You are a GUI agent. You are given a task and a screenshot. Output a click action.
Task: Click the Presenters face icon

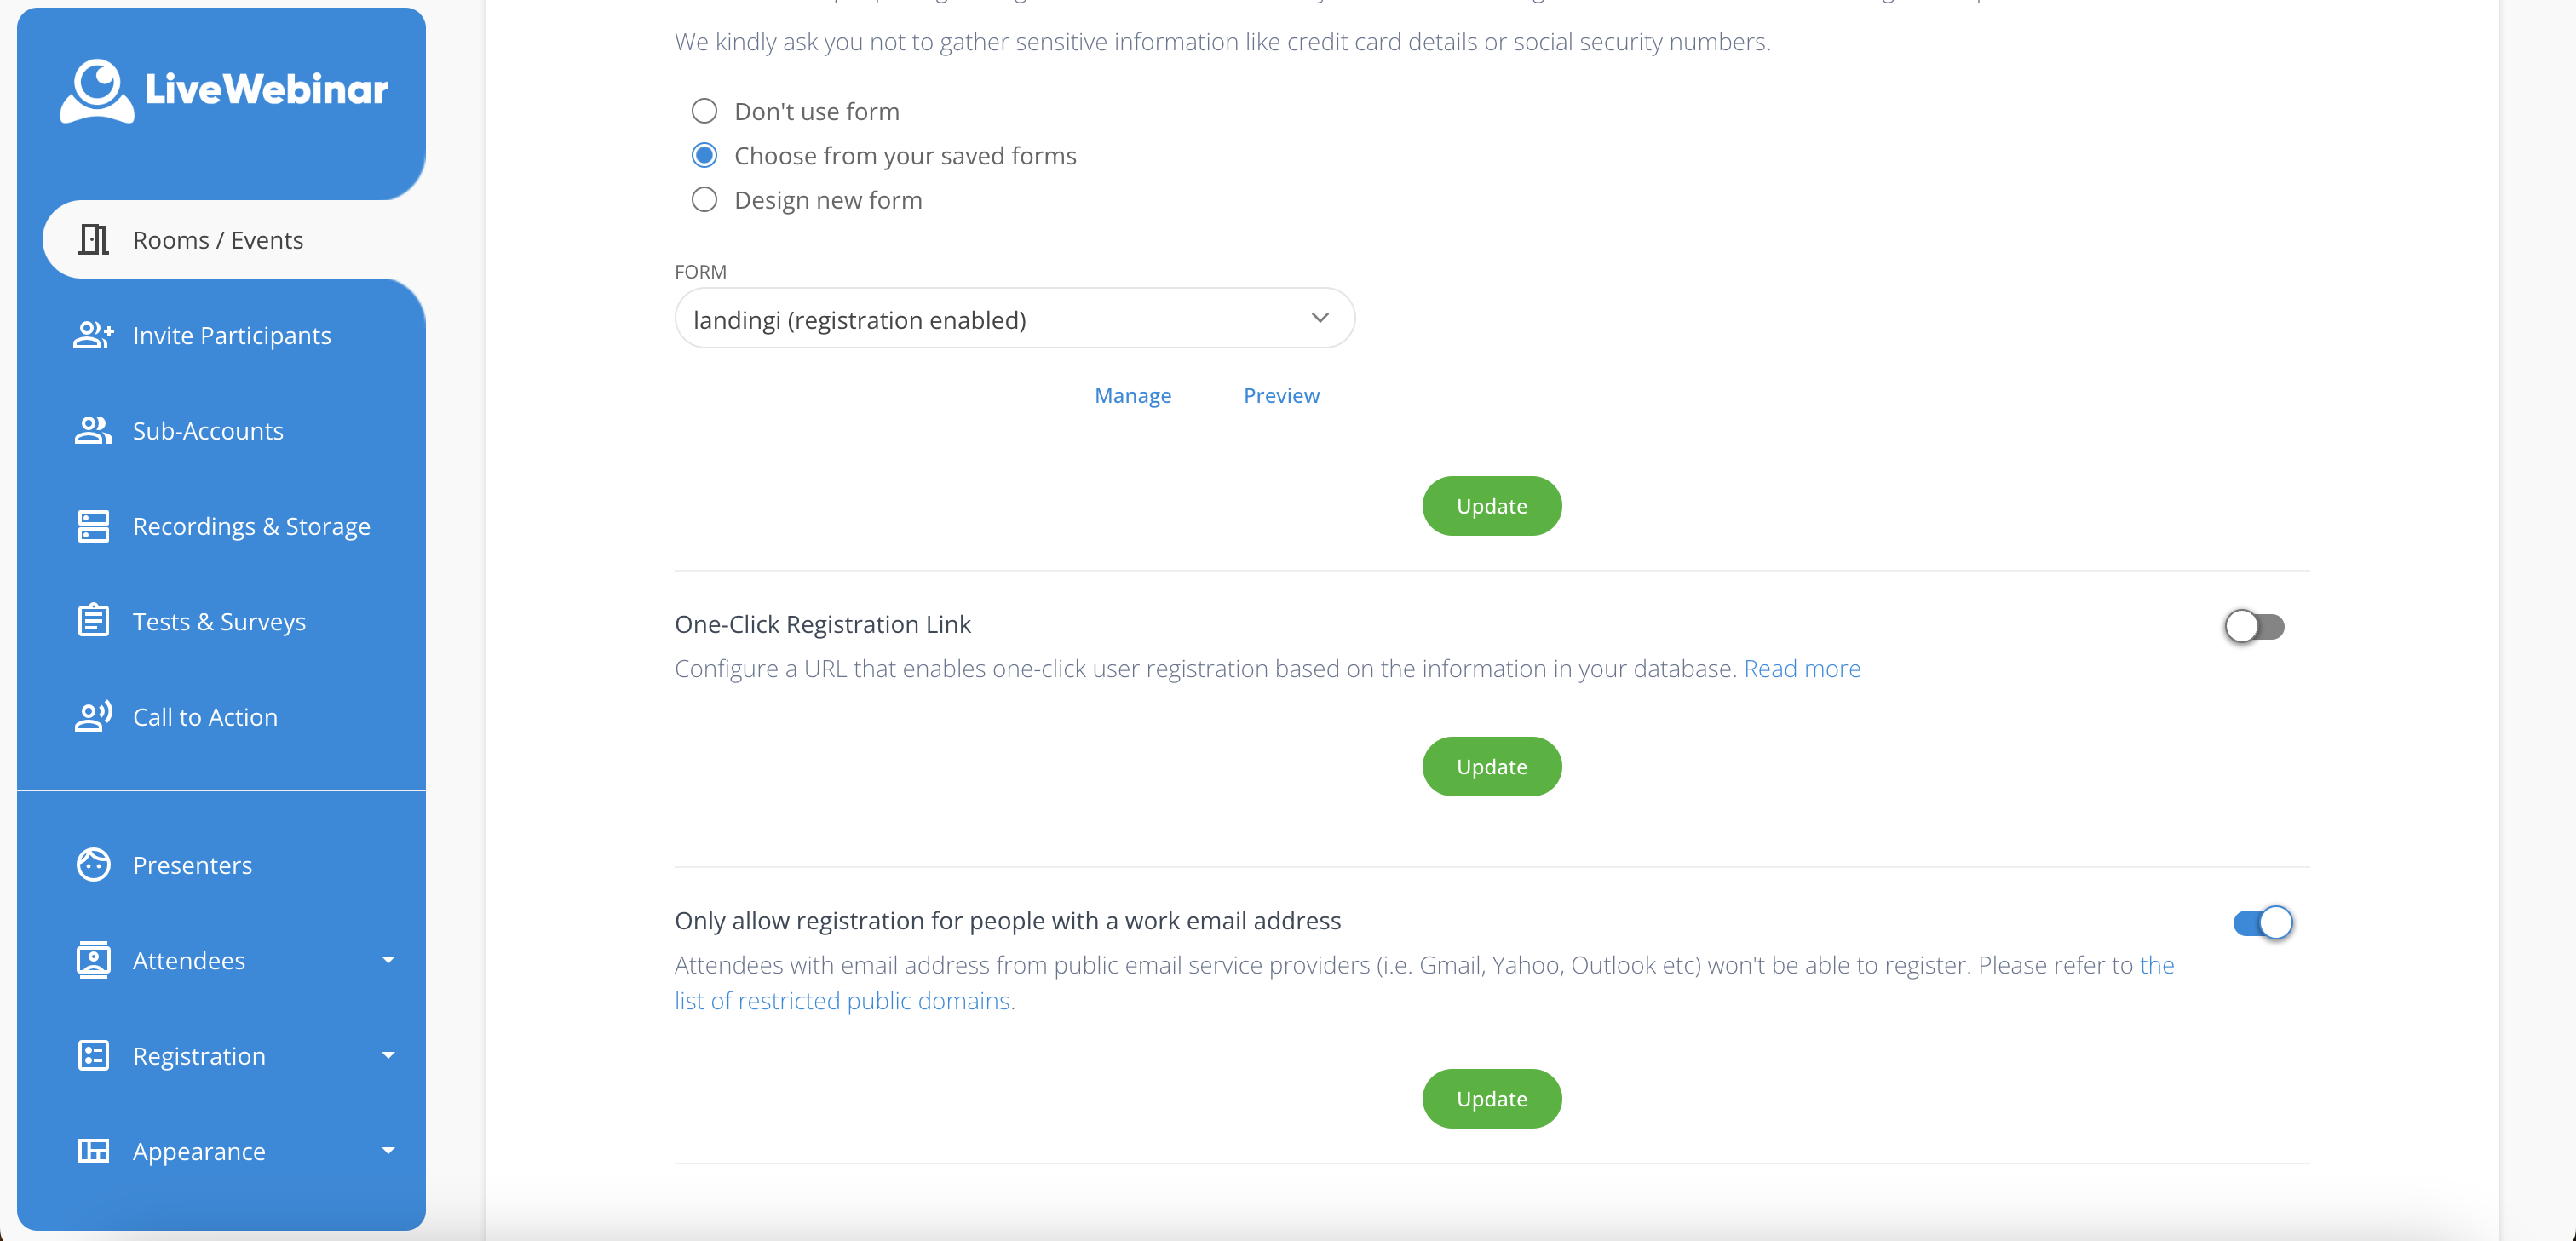click(94, 865)
